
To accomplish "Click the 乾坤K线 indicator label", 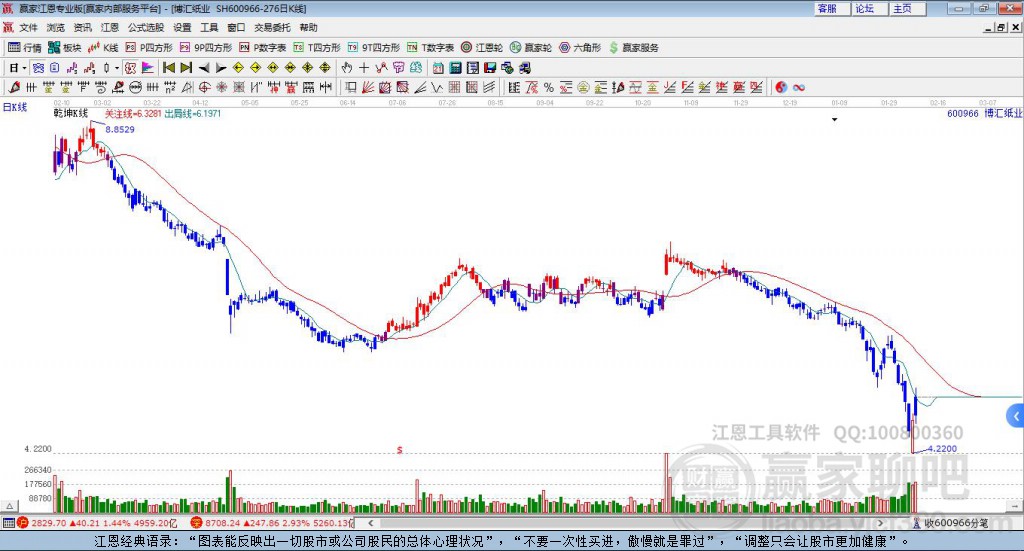I will coord(71,114).
